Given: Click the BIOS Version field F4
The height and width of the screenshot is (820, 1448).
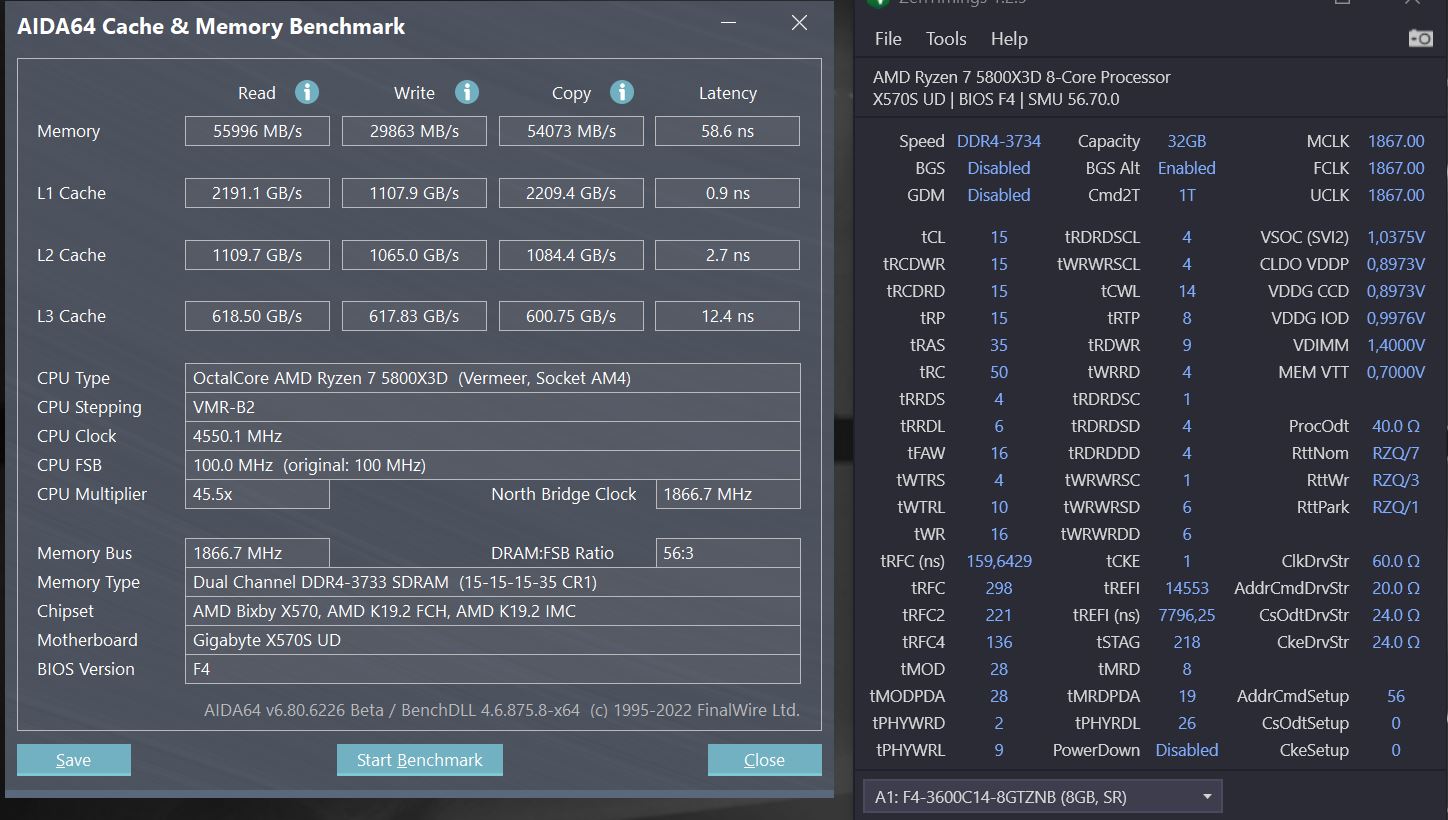Looking at the screenshot, I should pos(493,669).
